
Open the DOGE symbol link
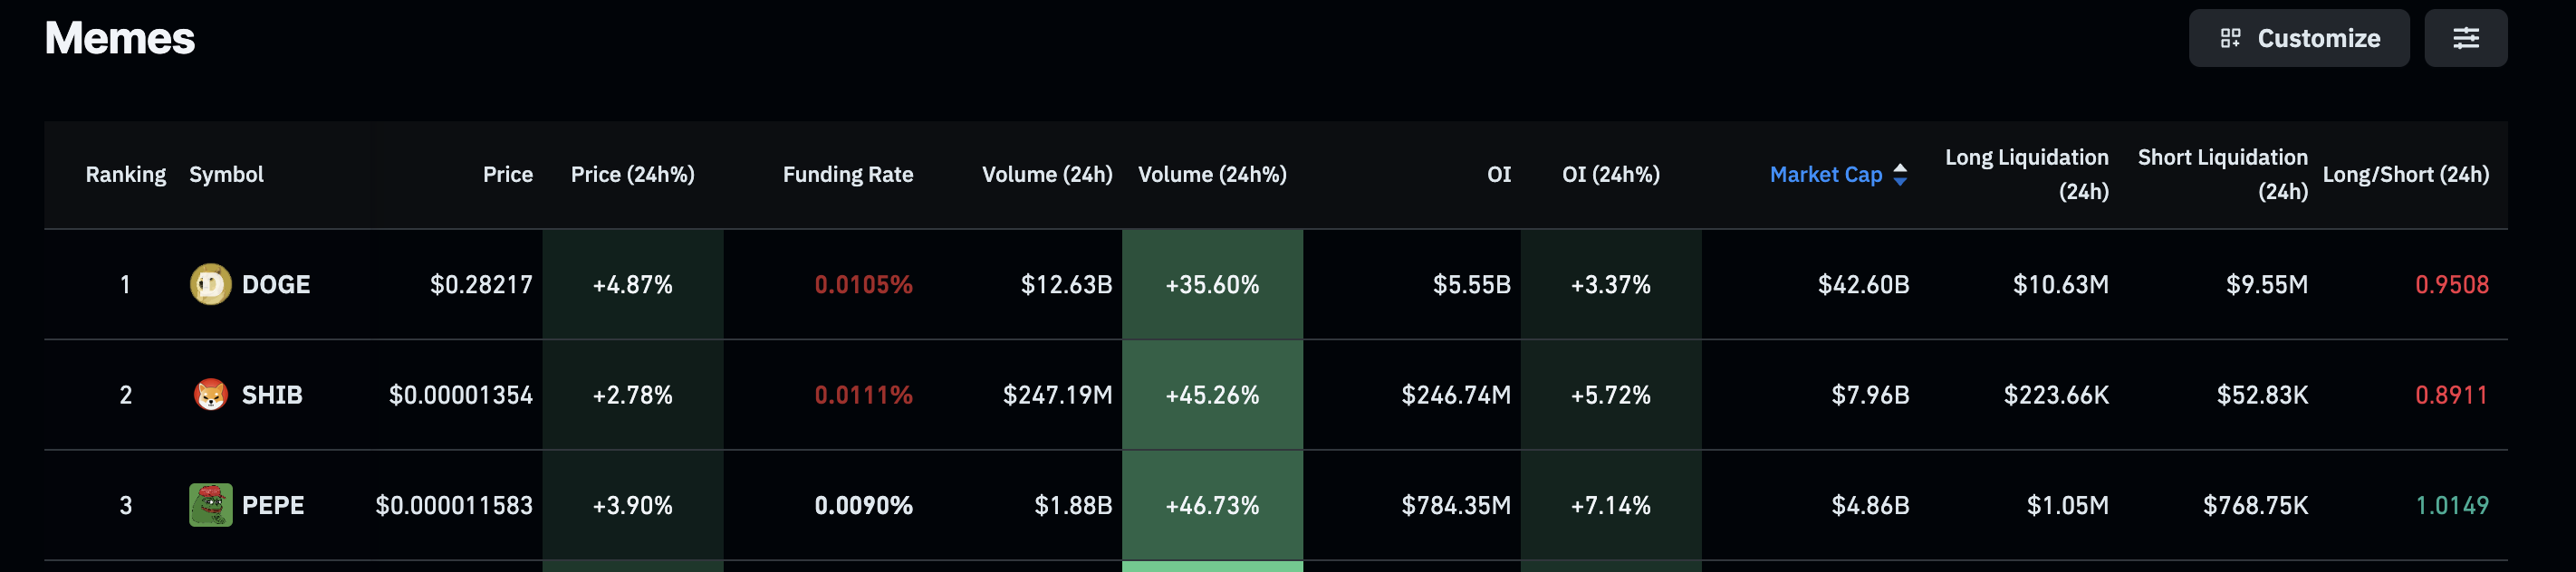(276, 285)
